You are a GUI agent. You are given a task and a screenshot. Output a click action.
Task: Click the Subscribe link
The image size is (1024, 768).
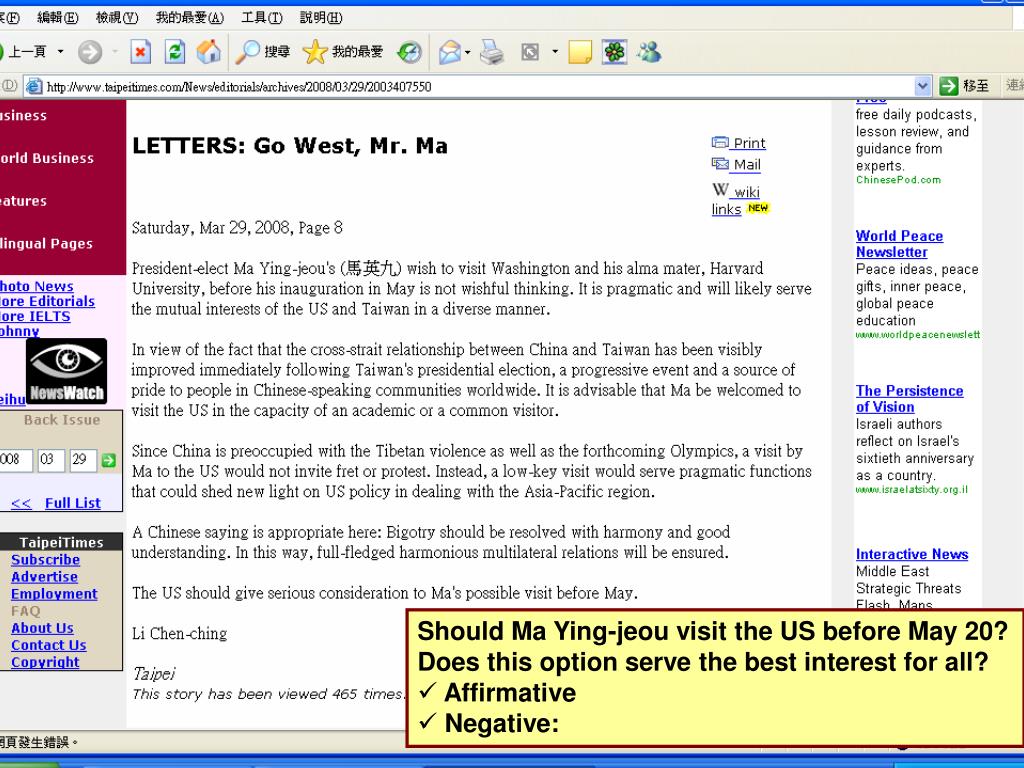pyautogui.click(x=45, y=560)
